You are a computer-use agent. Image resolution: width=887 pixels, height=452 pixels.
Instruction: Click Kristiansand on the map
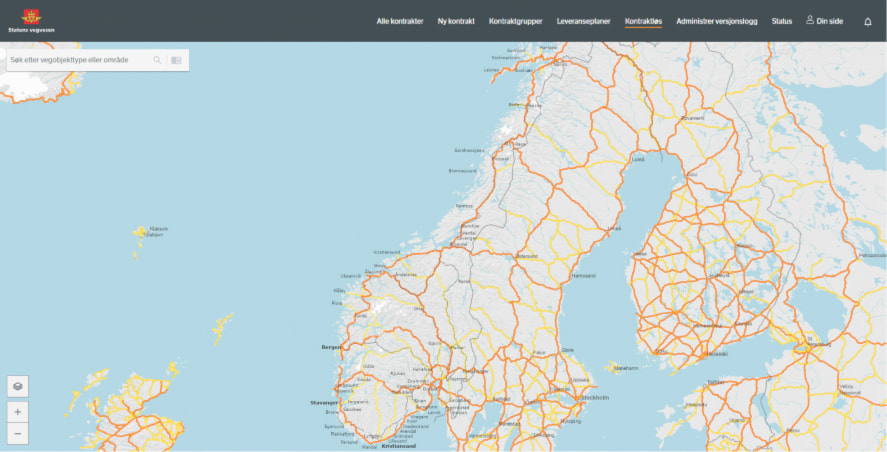tap(398, 446)
